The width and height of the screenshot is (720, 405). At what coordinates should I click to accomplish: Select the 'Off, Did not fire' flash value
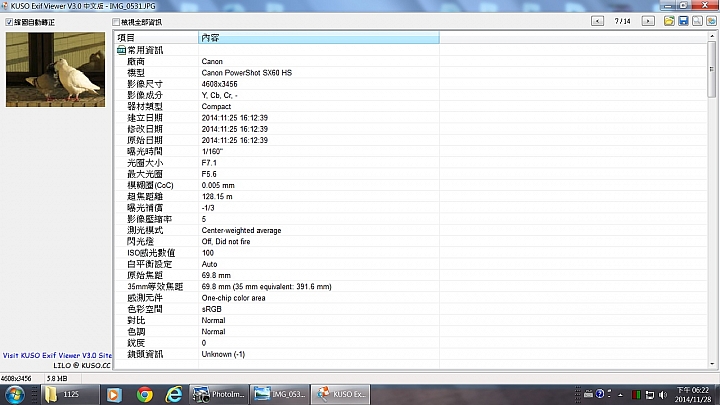(x=226, y=242)
